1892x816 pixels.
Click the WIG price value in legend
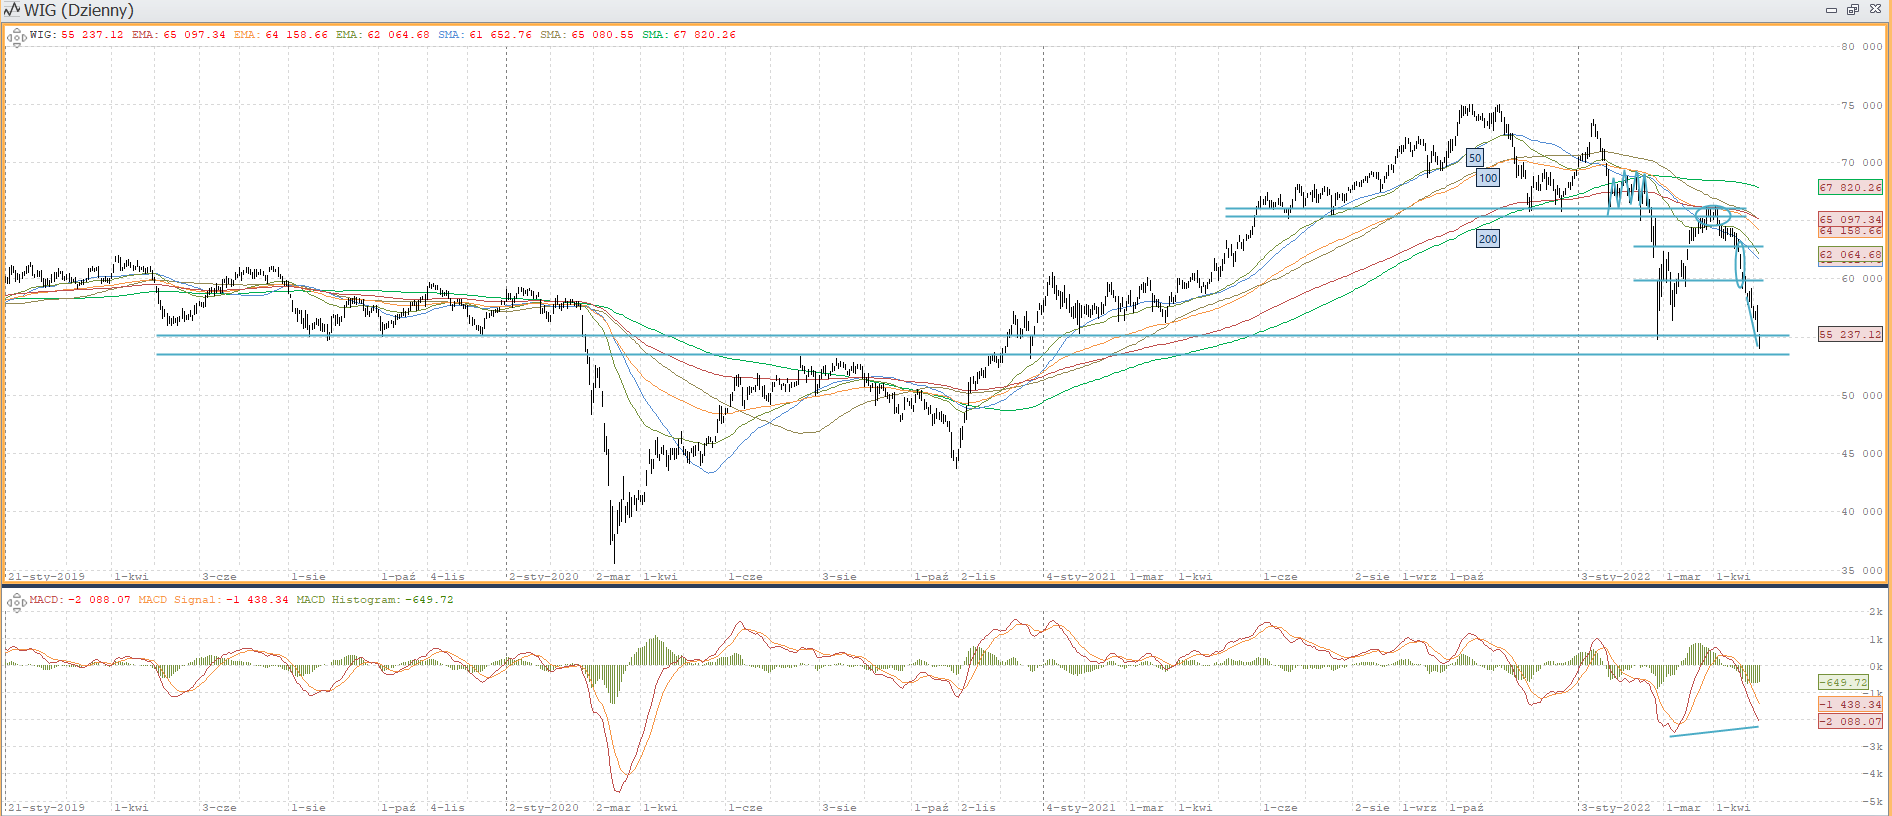[x=92, y=35]
